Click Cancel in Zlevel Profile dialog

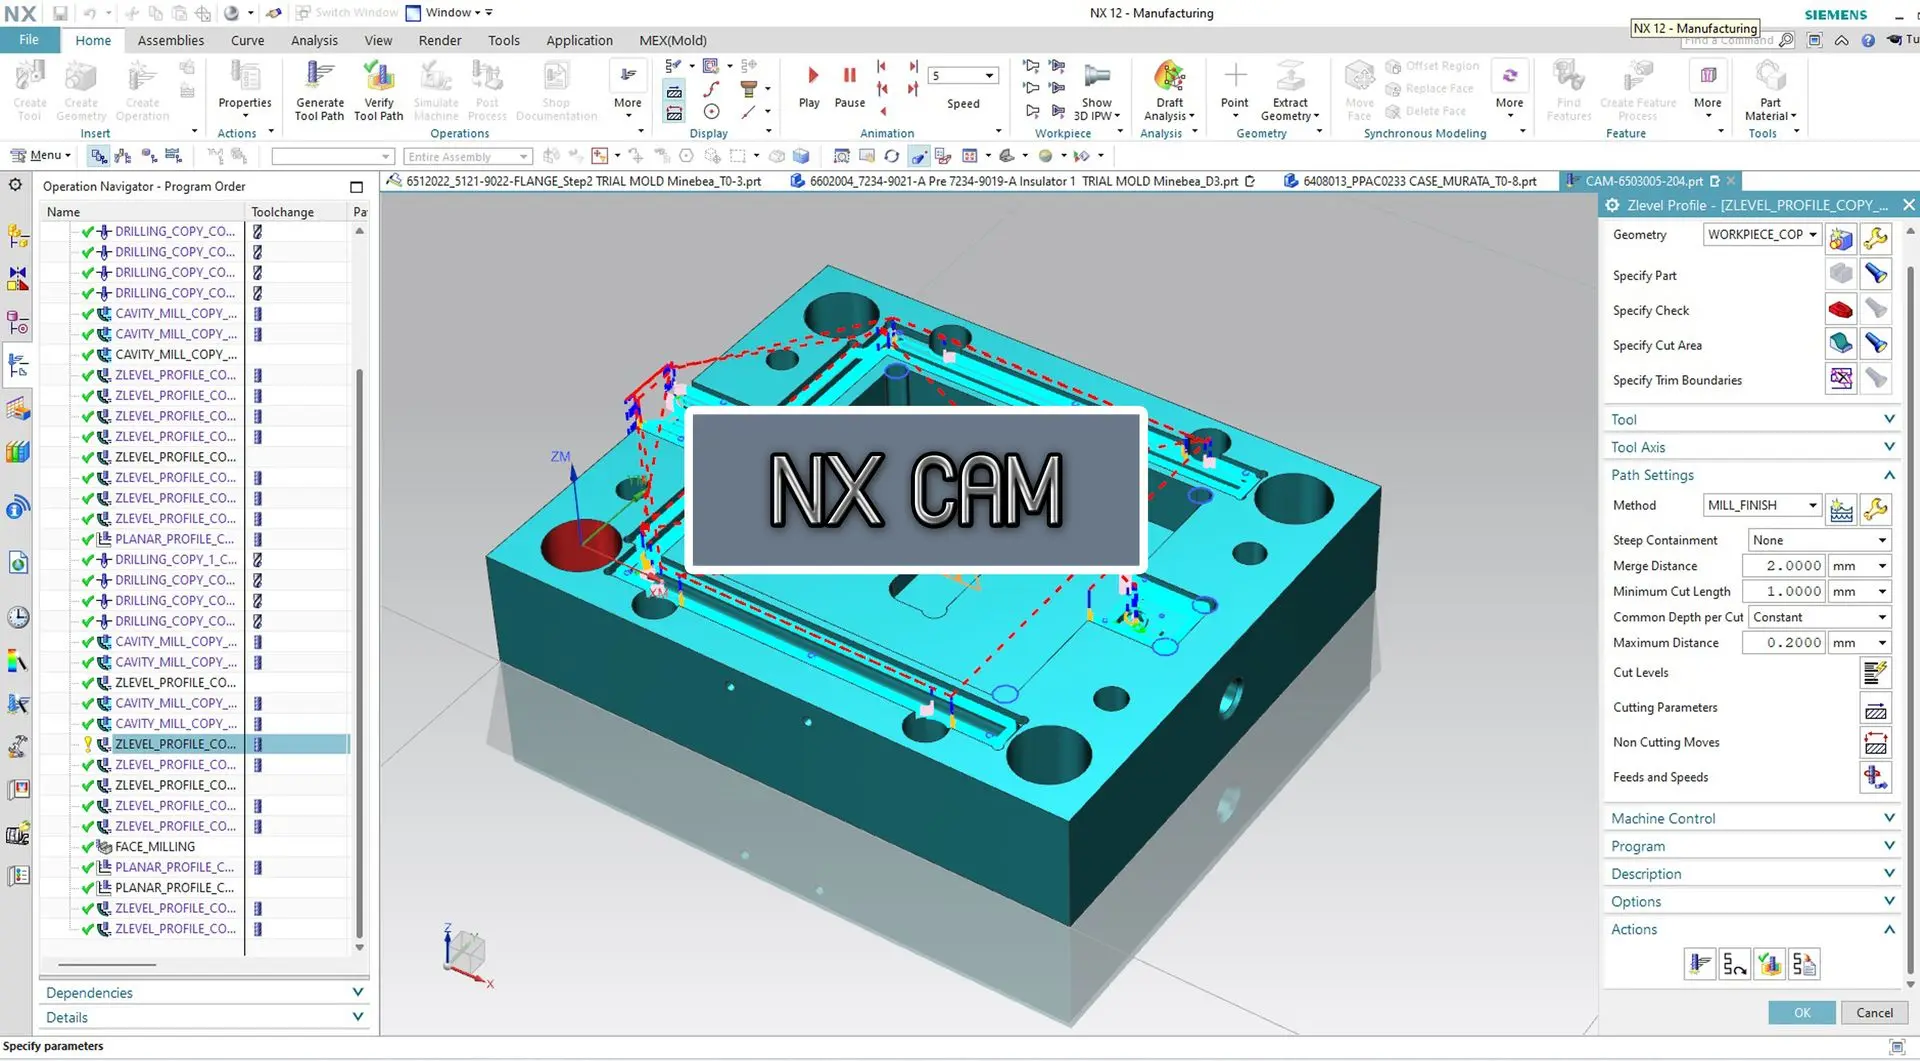pos(1874,1013)
